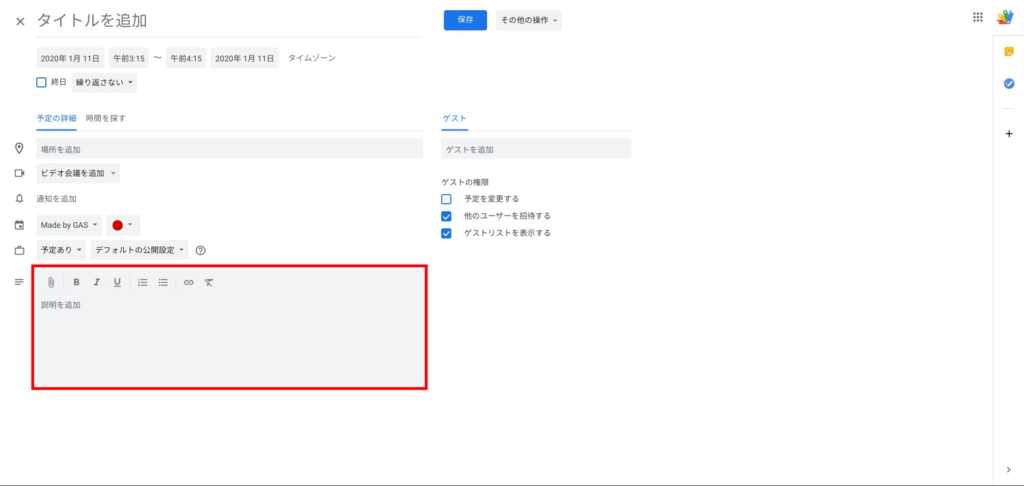Viewport: 1024px width, 486px height.
Task: Toggle italic formatting in description toolbar
Action: click(x=97, y=282)
